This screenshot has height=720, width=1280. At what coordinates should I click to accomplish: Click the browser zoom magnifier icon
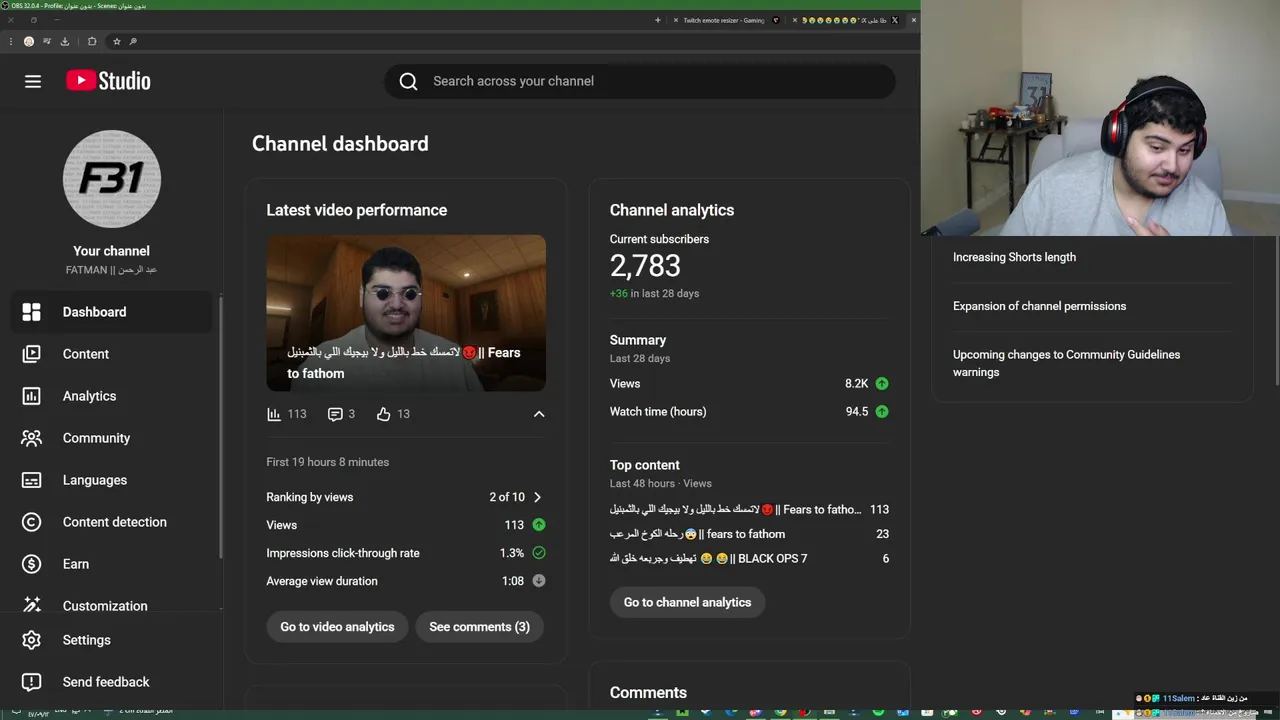133,41
